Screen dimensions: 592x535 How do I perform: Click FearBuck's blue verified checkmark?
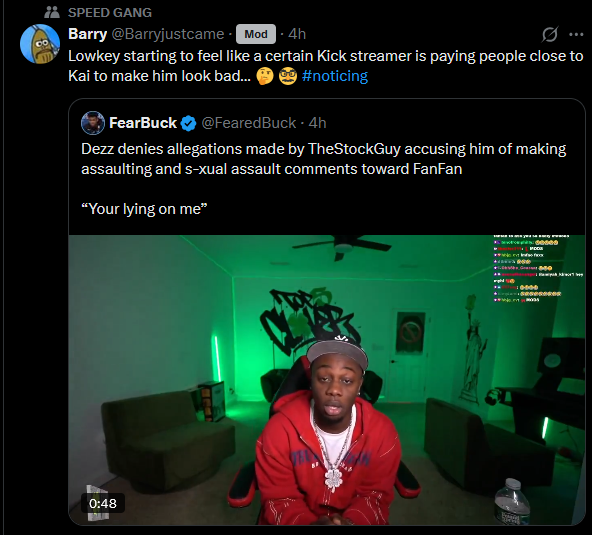188,123
